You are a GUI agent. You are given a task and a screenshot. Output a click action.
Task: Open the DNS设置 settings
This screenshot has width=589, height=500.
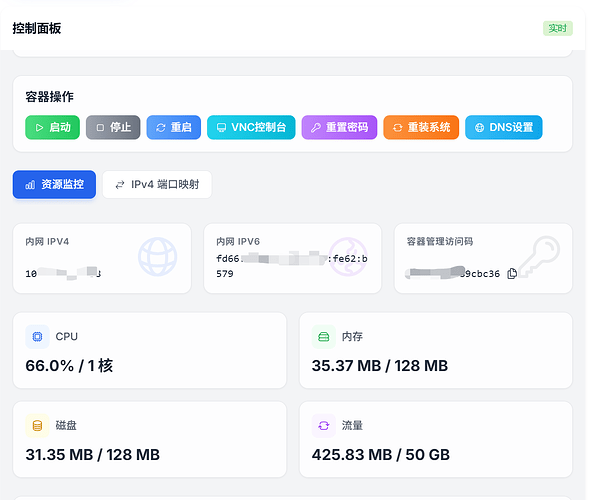(504, 127)
